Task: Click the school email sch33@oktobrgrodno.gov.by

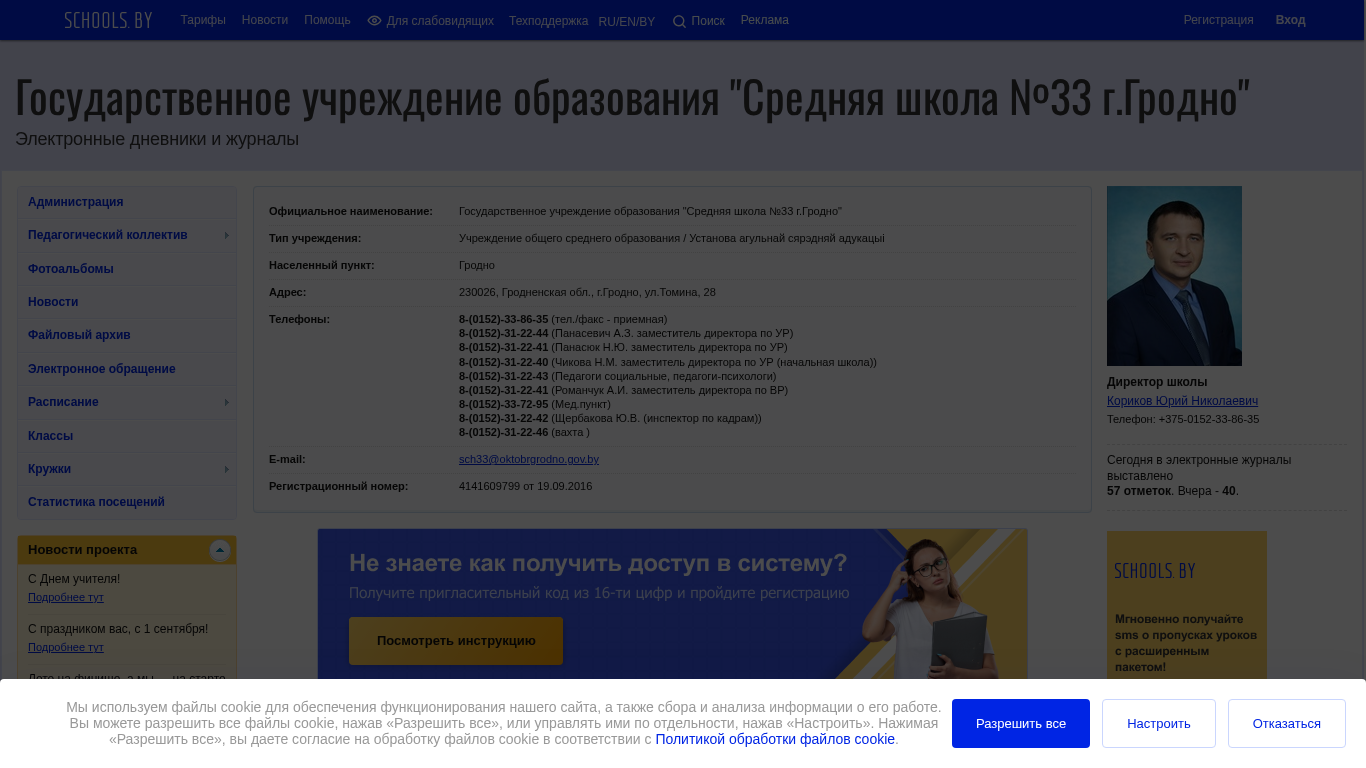Action: tap(529, 459)
